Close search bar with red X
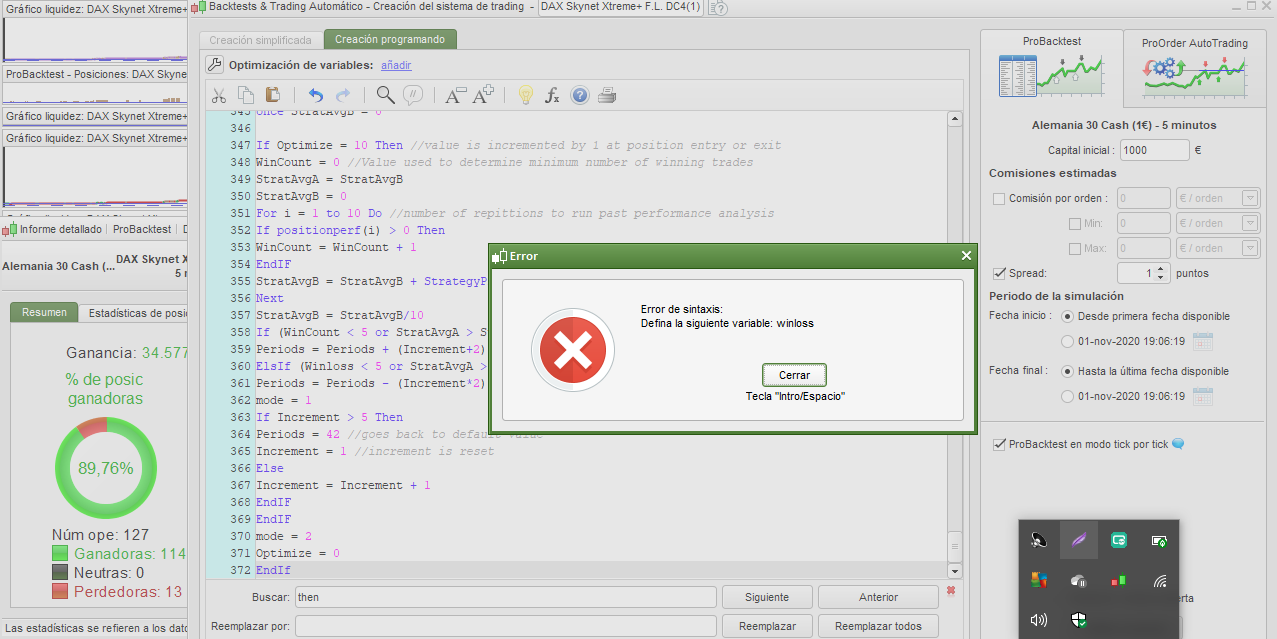Screen dimensions: 1277x639 click(x=951, y=591)
